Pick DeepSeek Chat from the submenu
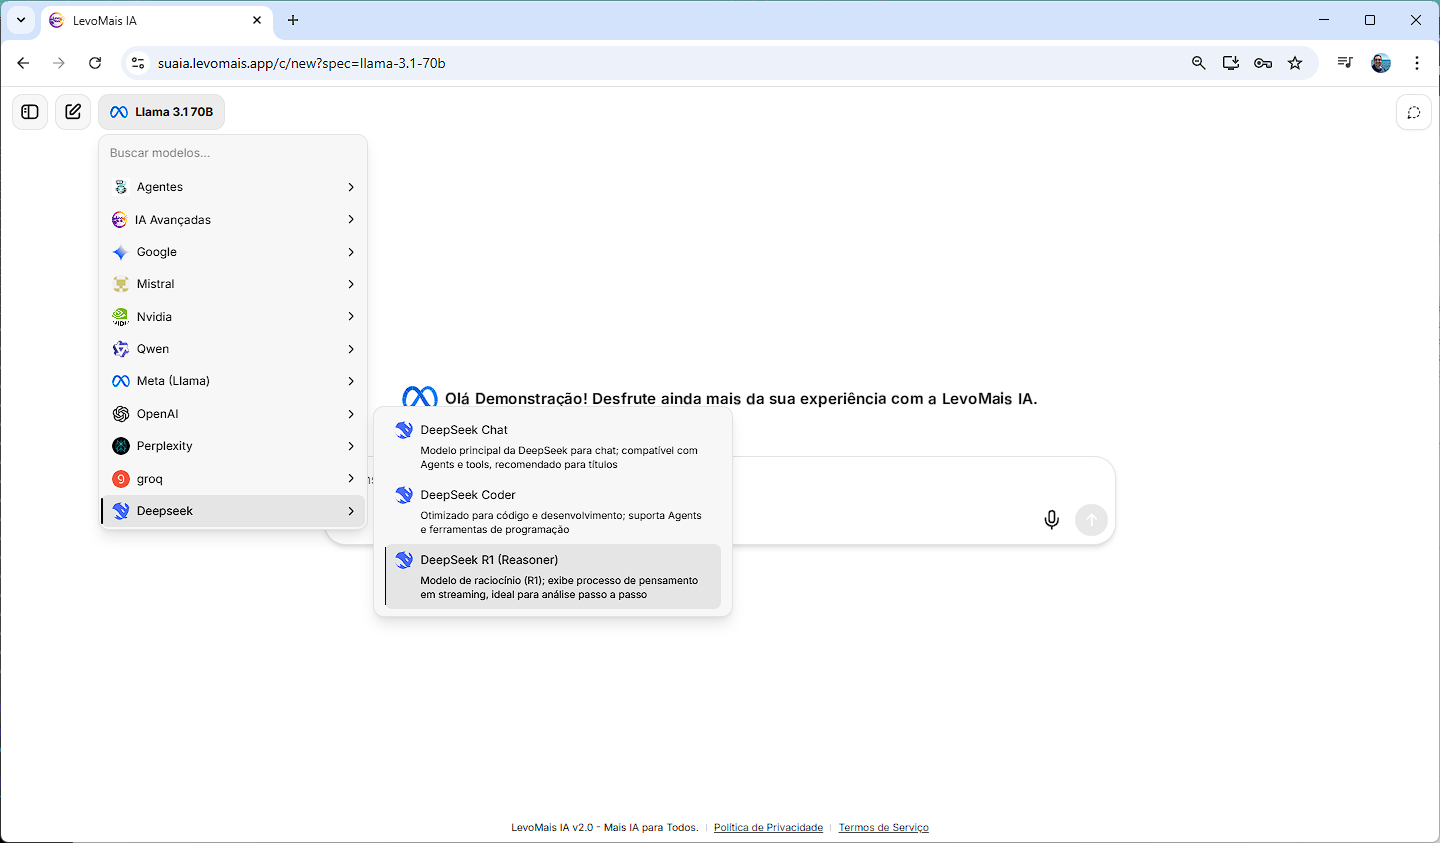The height and width of the screenshot is (843, 1440). click(553, 446)
